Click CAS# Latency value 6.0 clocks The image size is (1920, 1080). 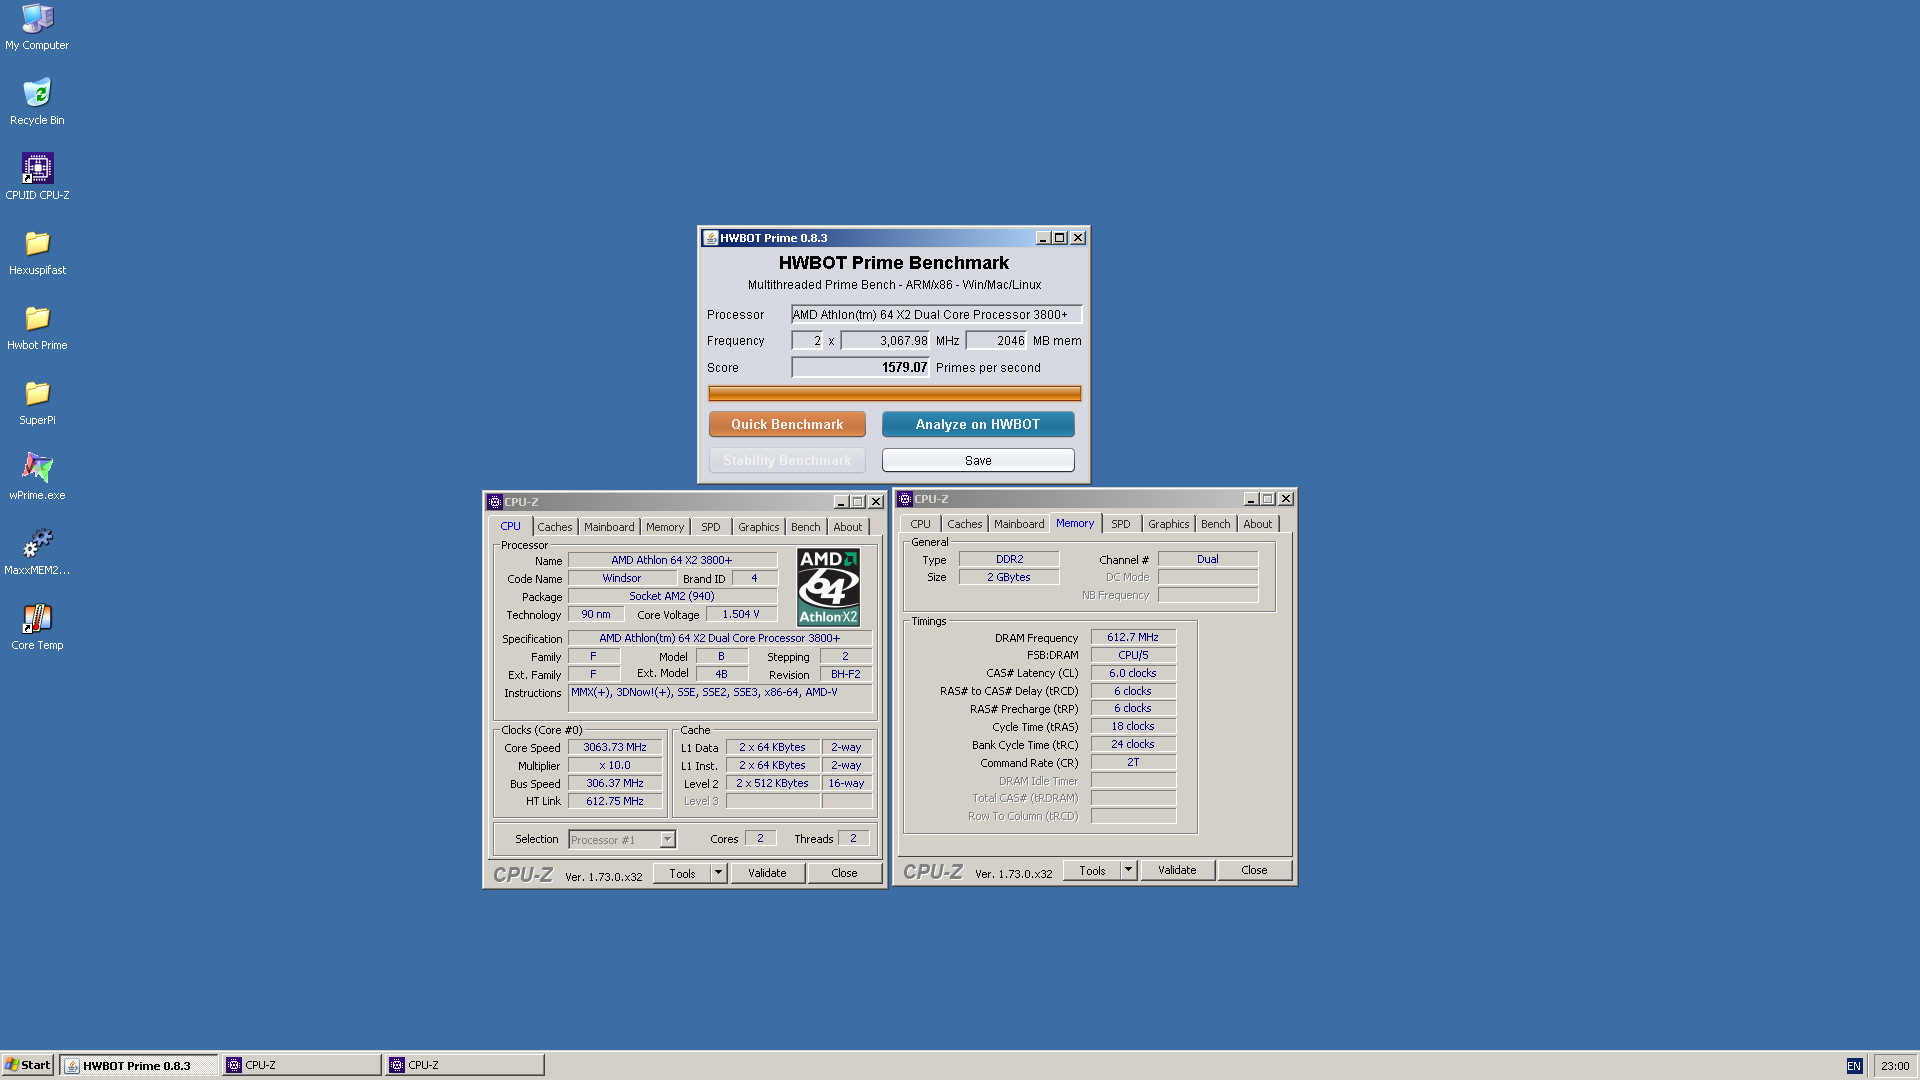point(1133,673)
